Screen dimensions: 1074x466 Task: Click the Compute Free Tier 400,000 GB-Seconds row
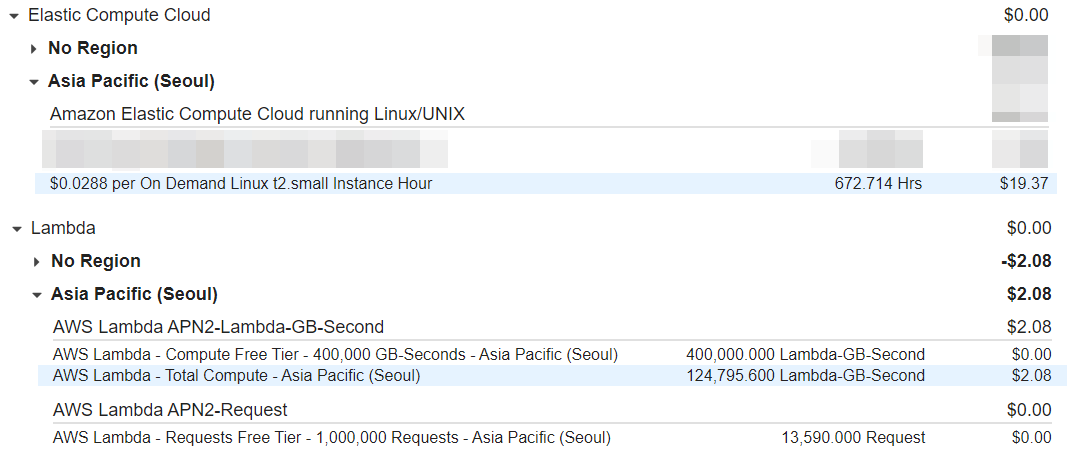[x=552, y=355]
